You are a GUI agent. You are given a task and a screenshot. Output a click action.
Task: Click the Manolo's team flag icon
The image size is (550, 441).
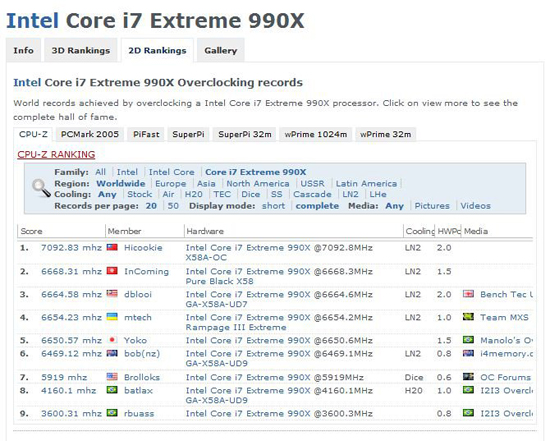pyautogui.click(x=468, y=340)
